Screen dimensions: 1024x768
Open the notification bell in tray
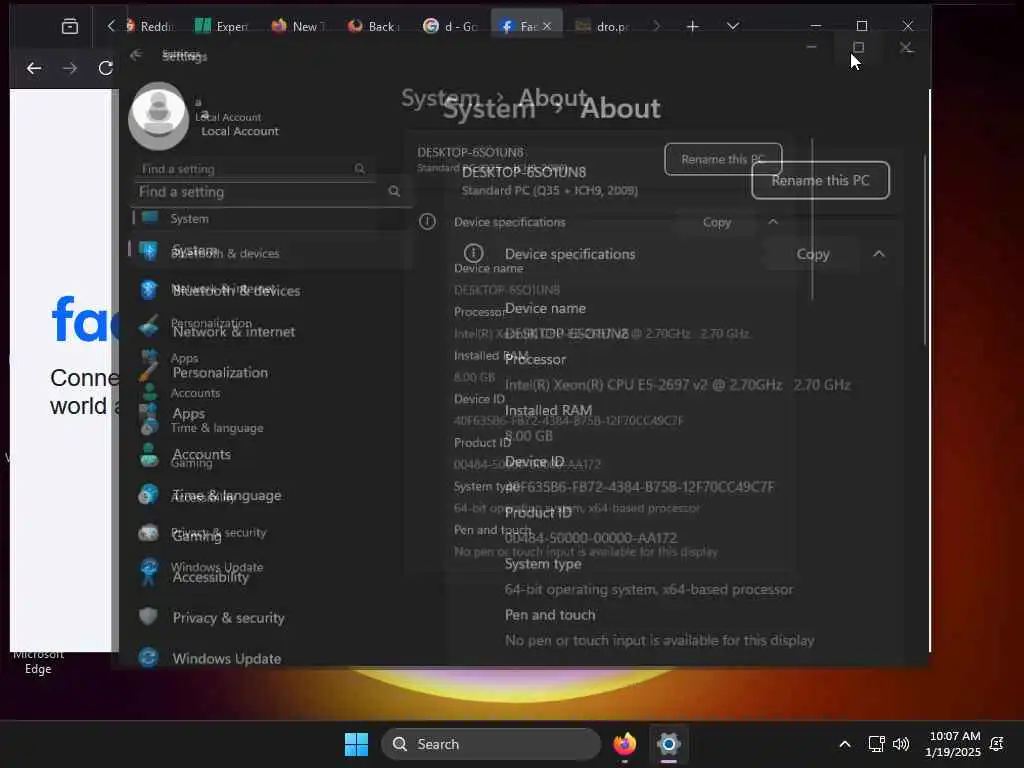pos(997,744)
